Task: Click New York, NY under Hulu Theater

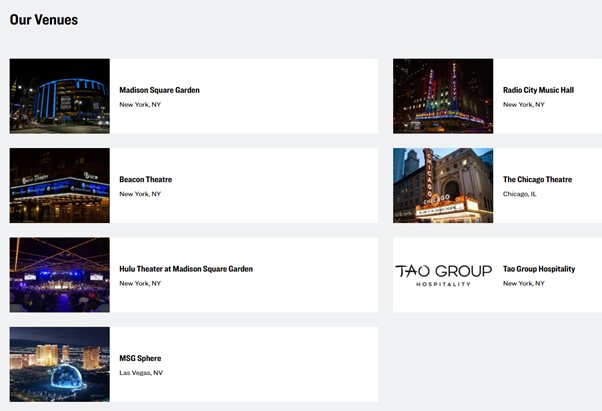Action: tap(140, 283)
